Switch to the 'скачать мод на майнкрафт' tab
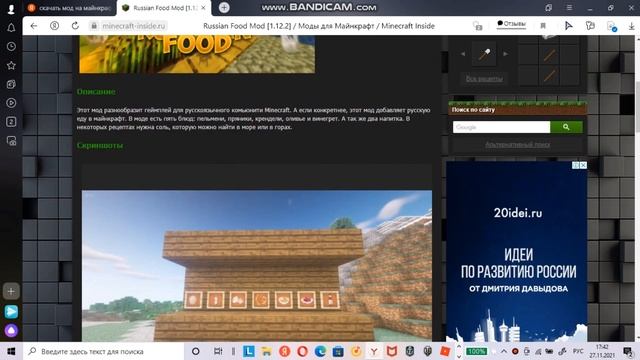This screenshot has height=360, width=640. pos(69,8)
